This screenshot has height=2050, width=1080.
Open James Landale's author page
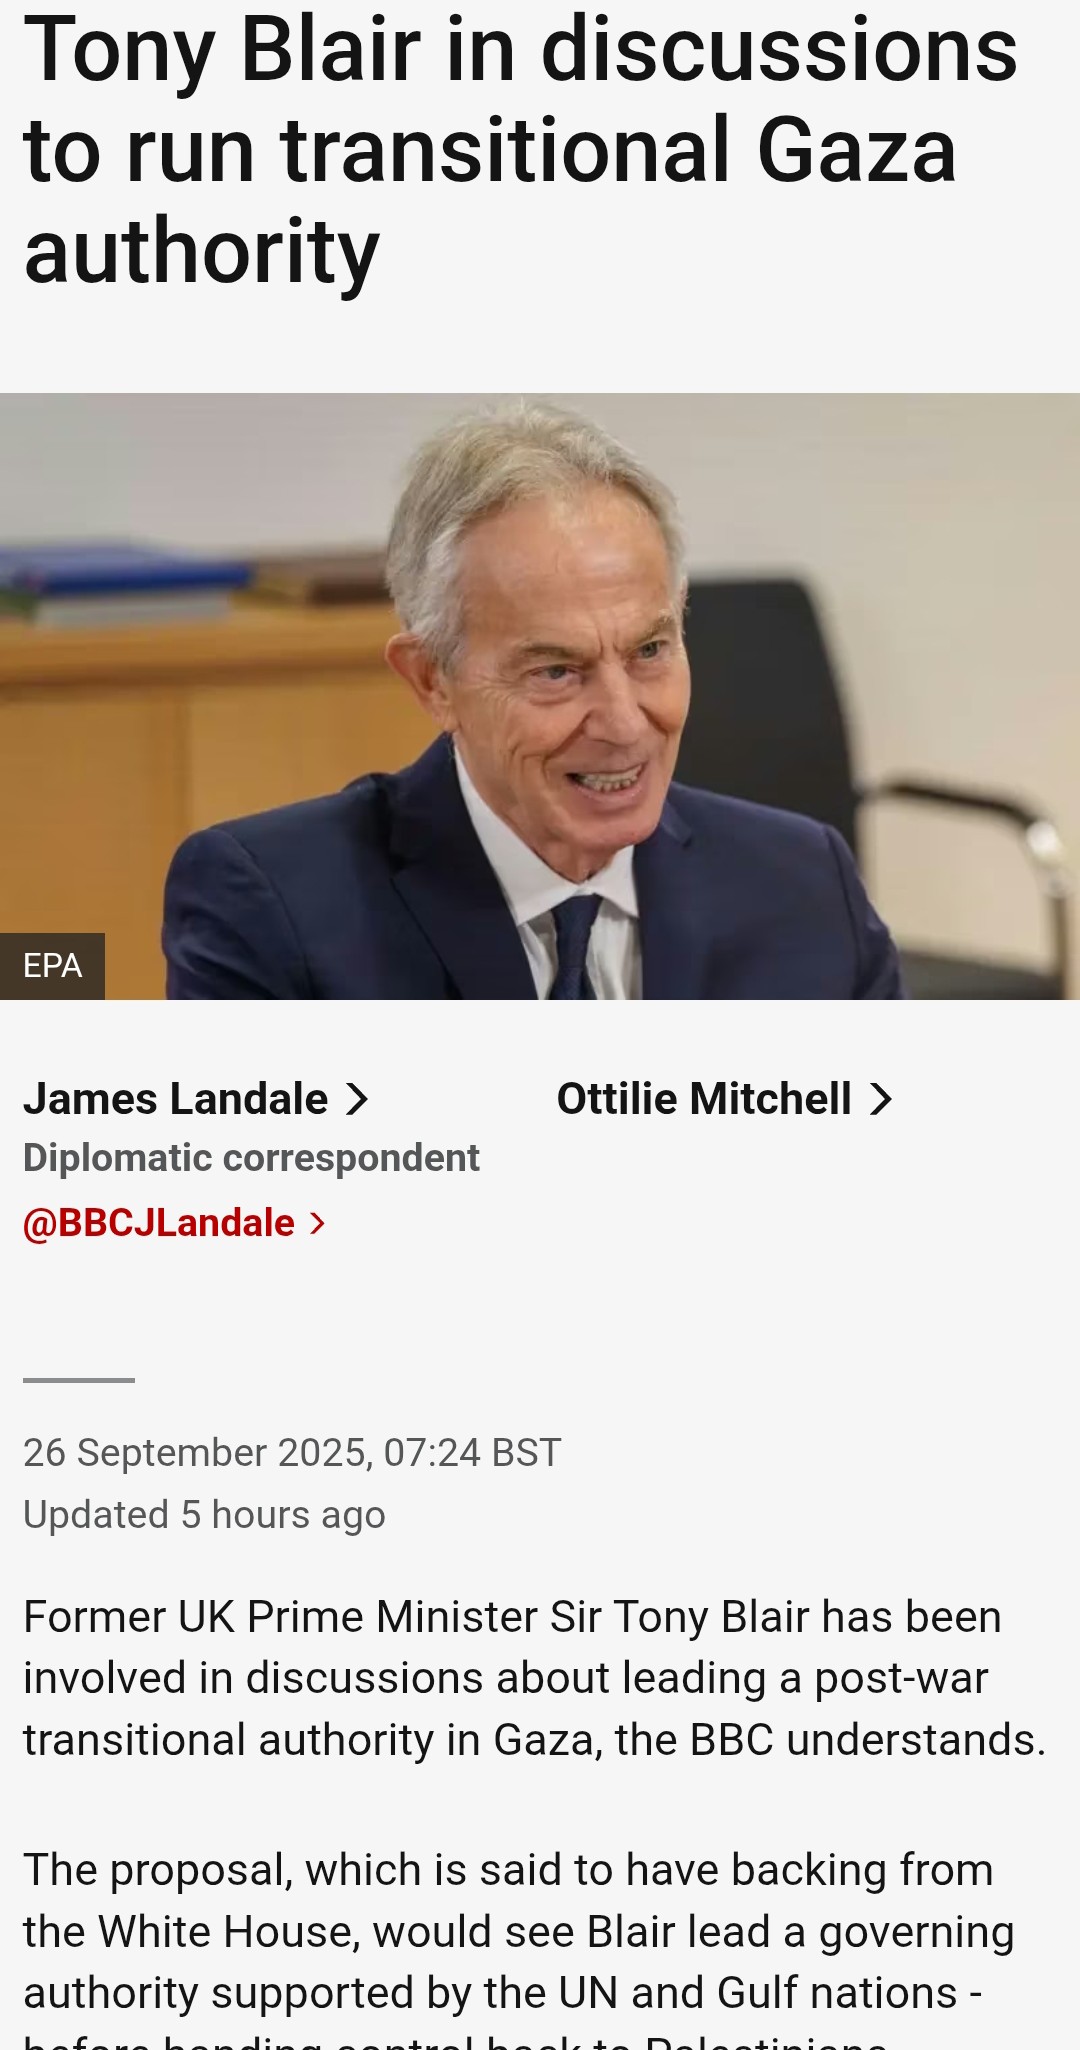pyautogui.click(x=176, y=1099)
